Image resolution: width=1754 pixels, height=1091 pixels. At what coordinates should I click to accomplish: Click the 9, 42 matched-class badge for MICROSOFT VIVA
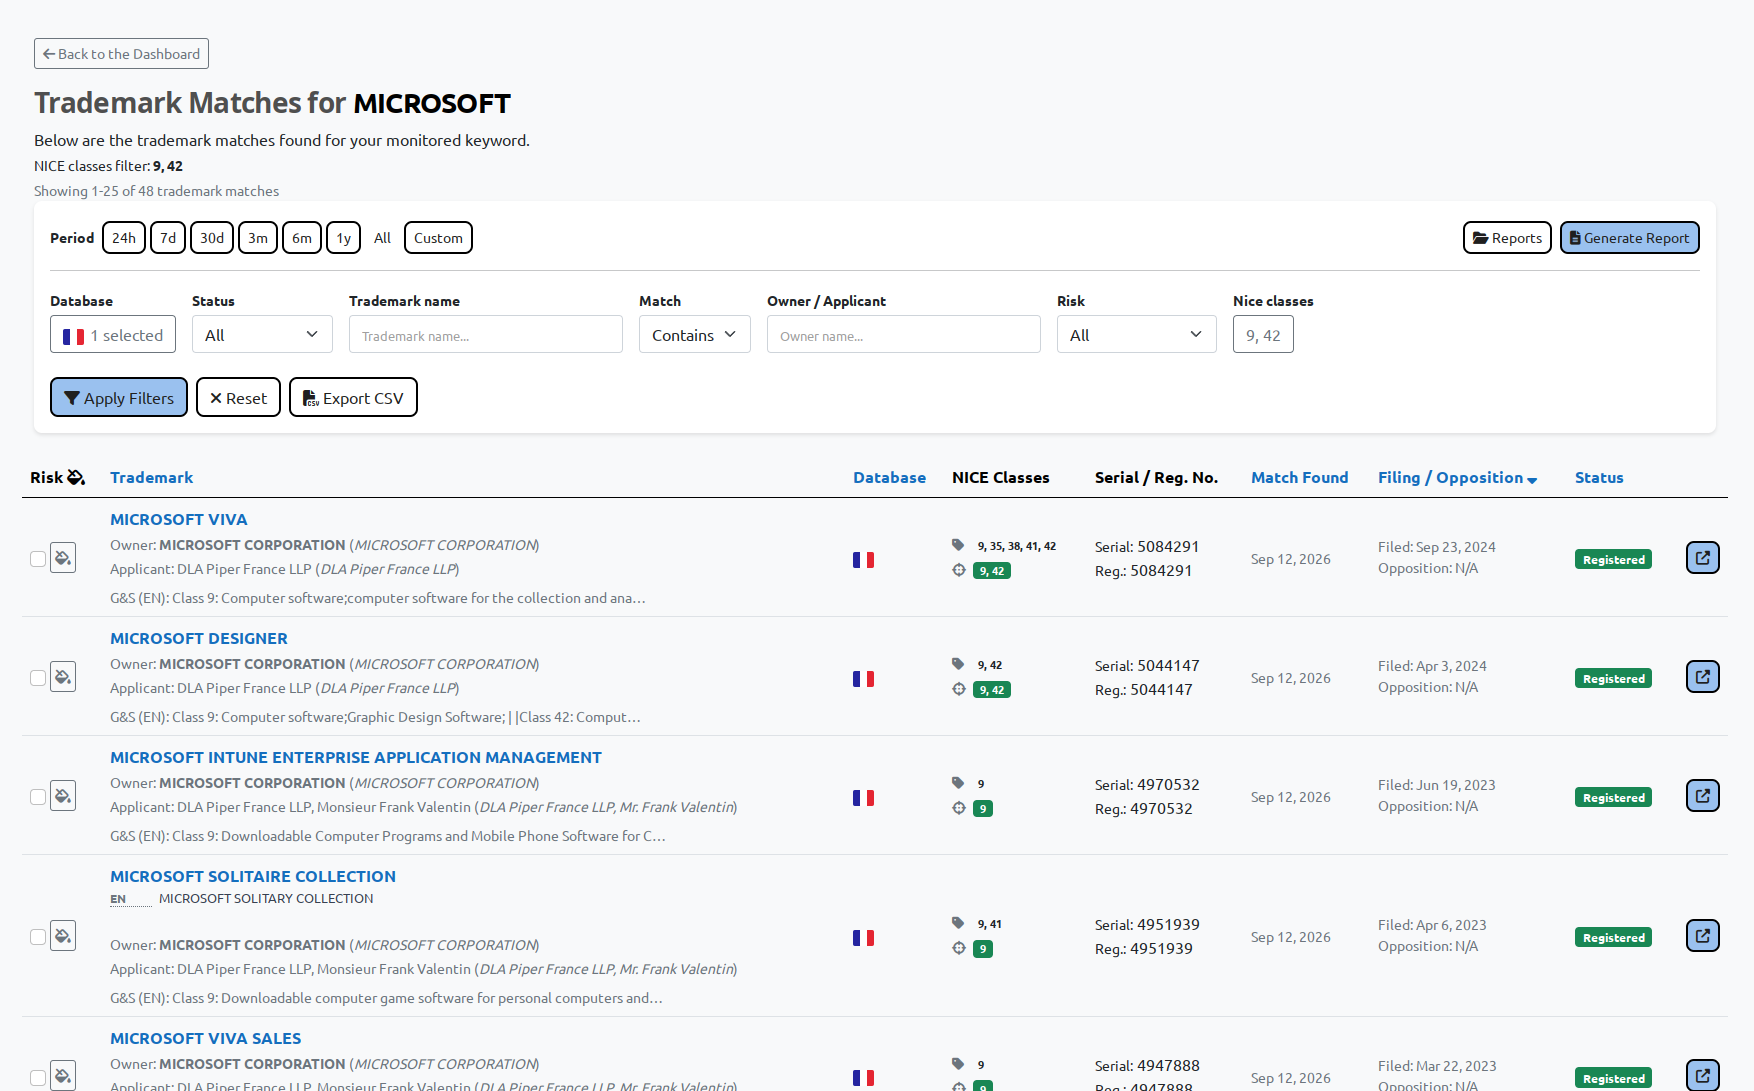pos(991,571)
